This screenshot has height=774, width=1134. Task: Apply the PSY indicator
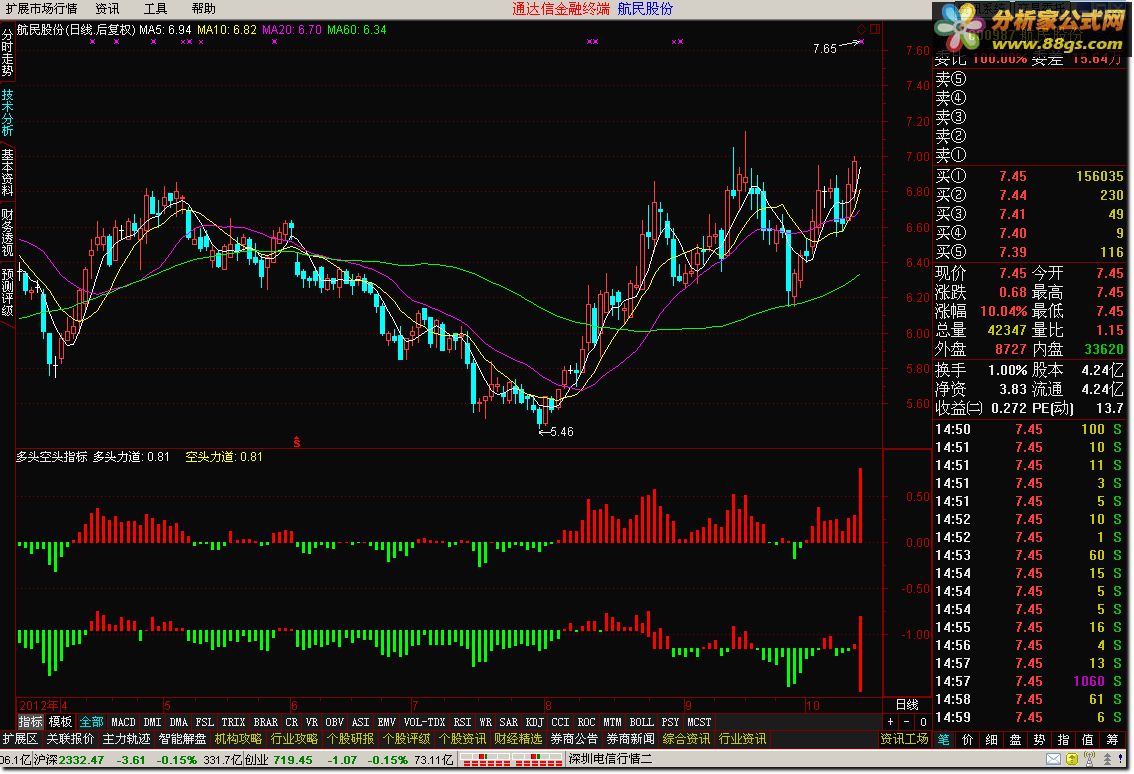670,722
